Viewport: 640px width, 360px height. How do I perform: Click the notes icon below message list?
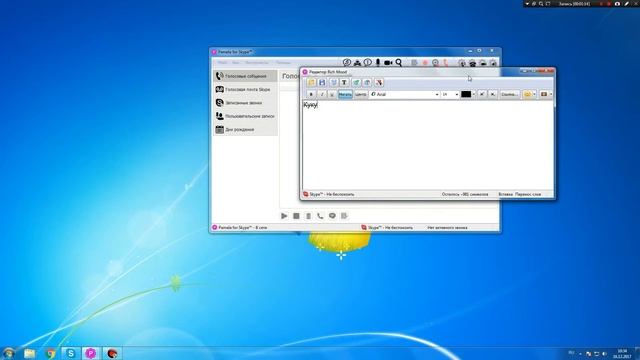344,216
